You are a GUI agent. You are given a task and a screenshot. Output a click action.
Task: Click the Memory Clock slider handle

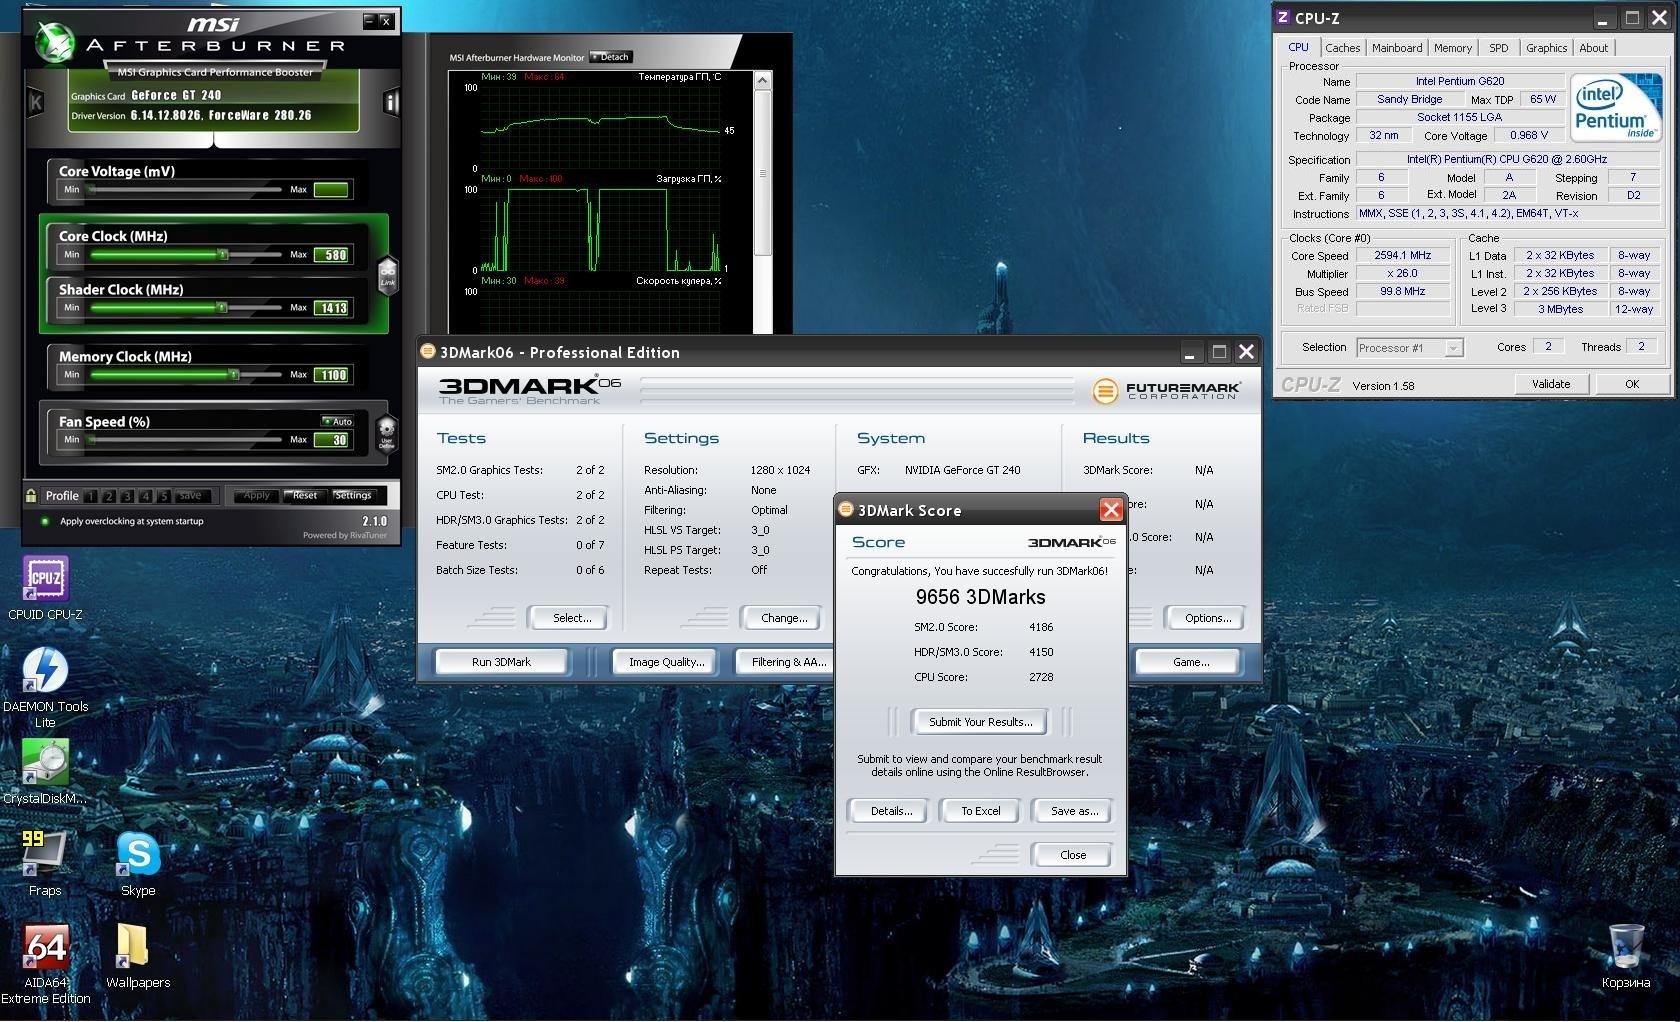point(234,375)
